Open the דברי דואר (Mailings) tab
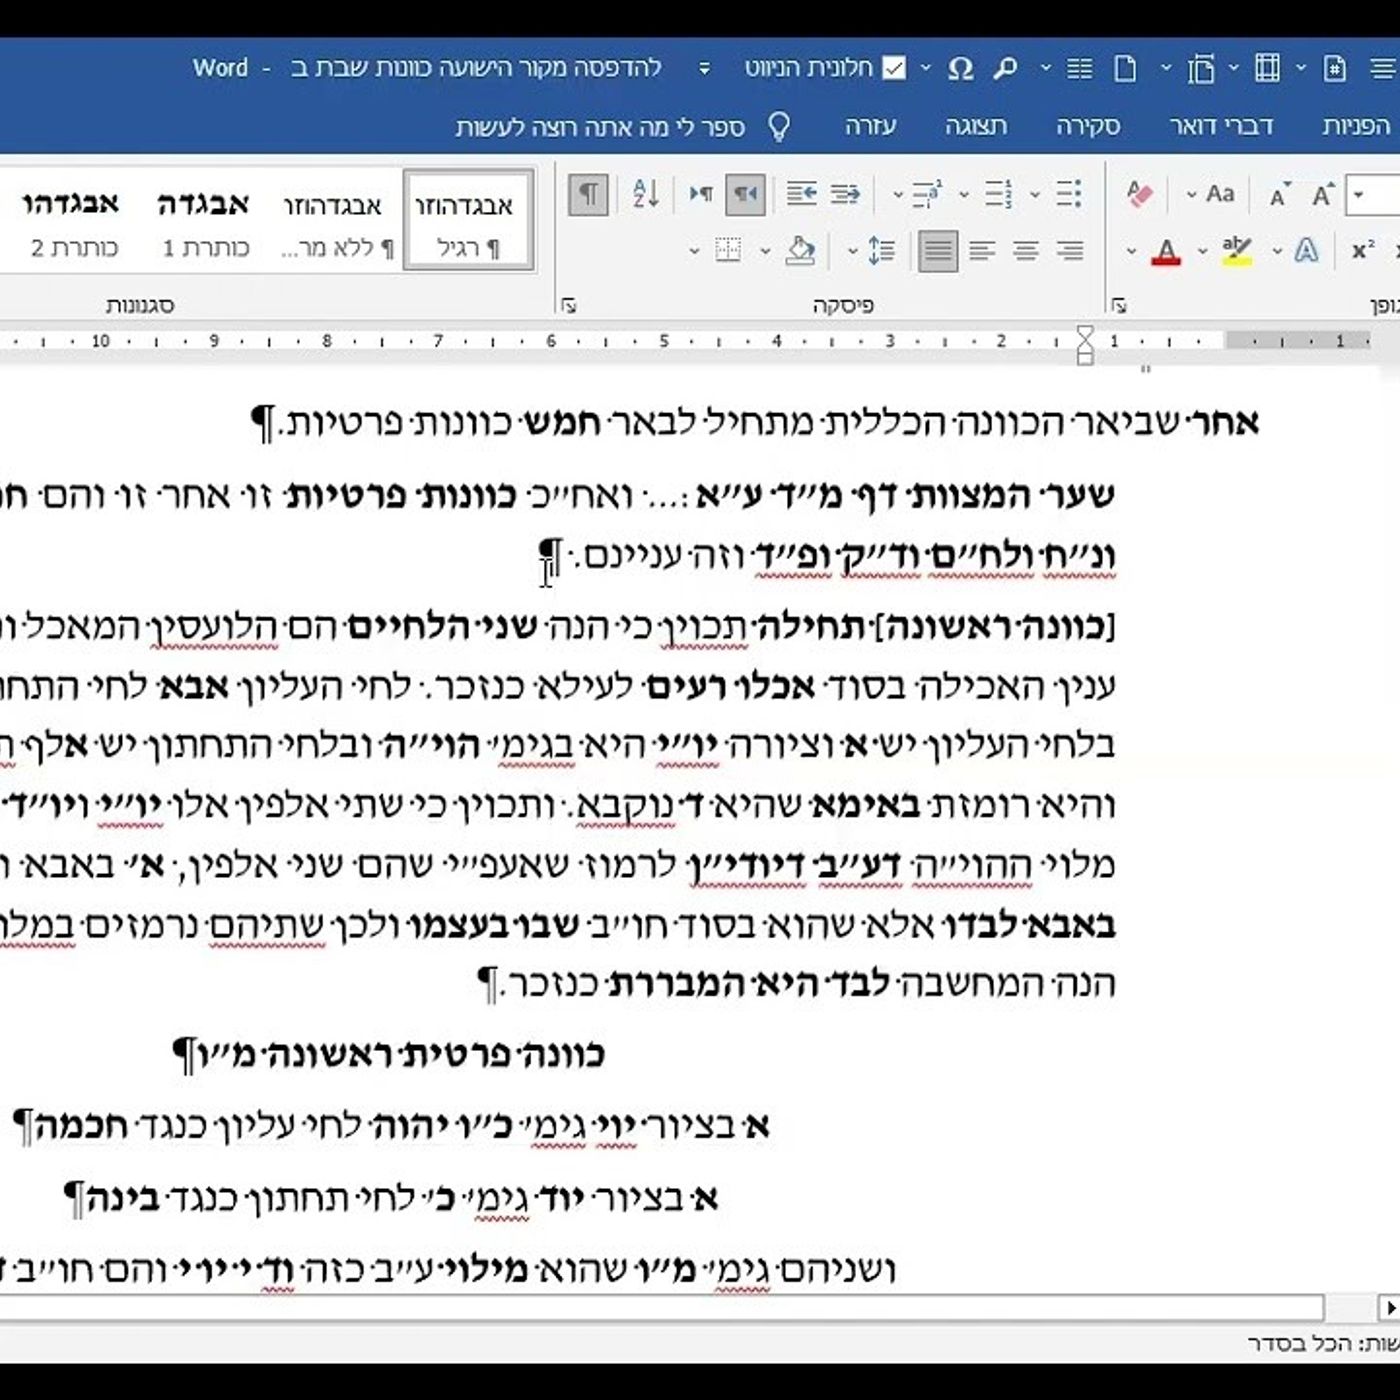The height and width of the screenshot is (1400, 1400). [1221, 126]
